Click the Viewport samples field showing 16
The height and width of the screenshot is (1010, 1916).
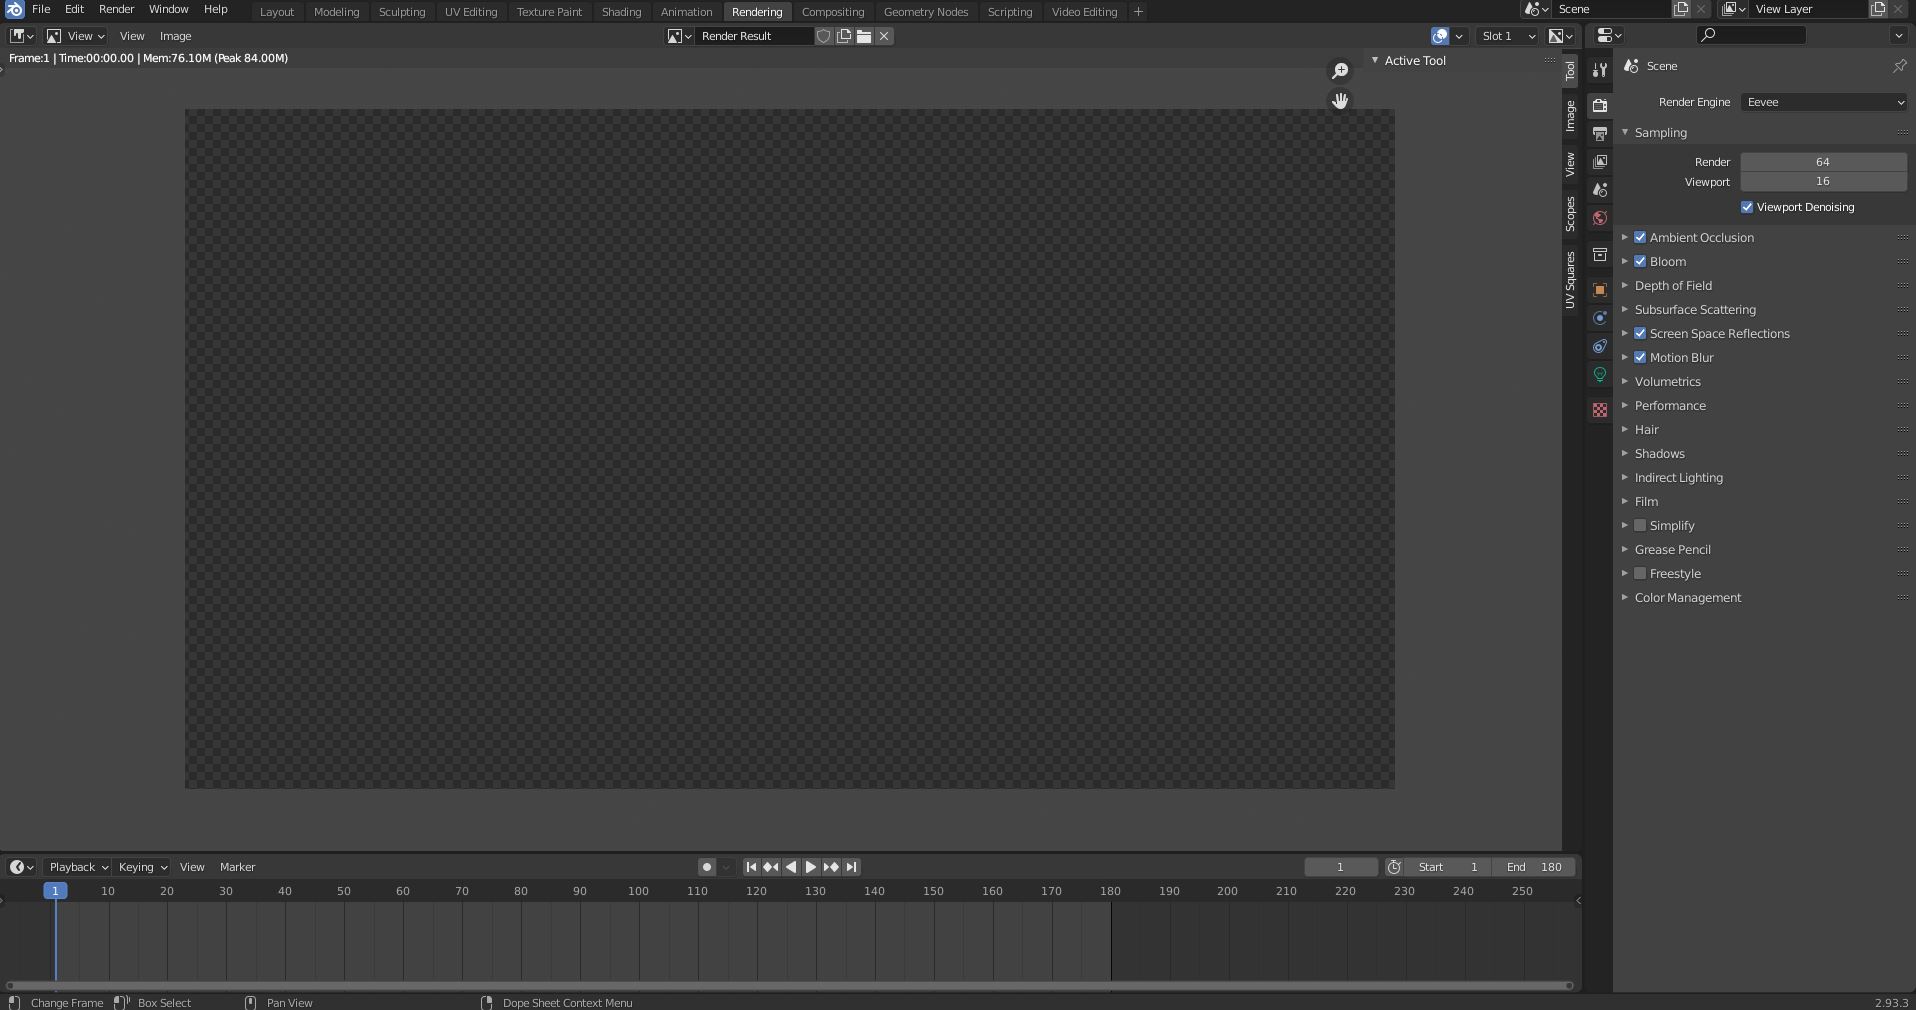[x=1823, y=182]
